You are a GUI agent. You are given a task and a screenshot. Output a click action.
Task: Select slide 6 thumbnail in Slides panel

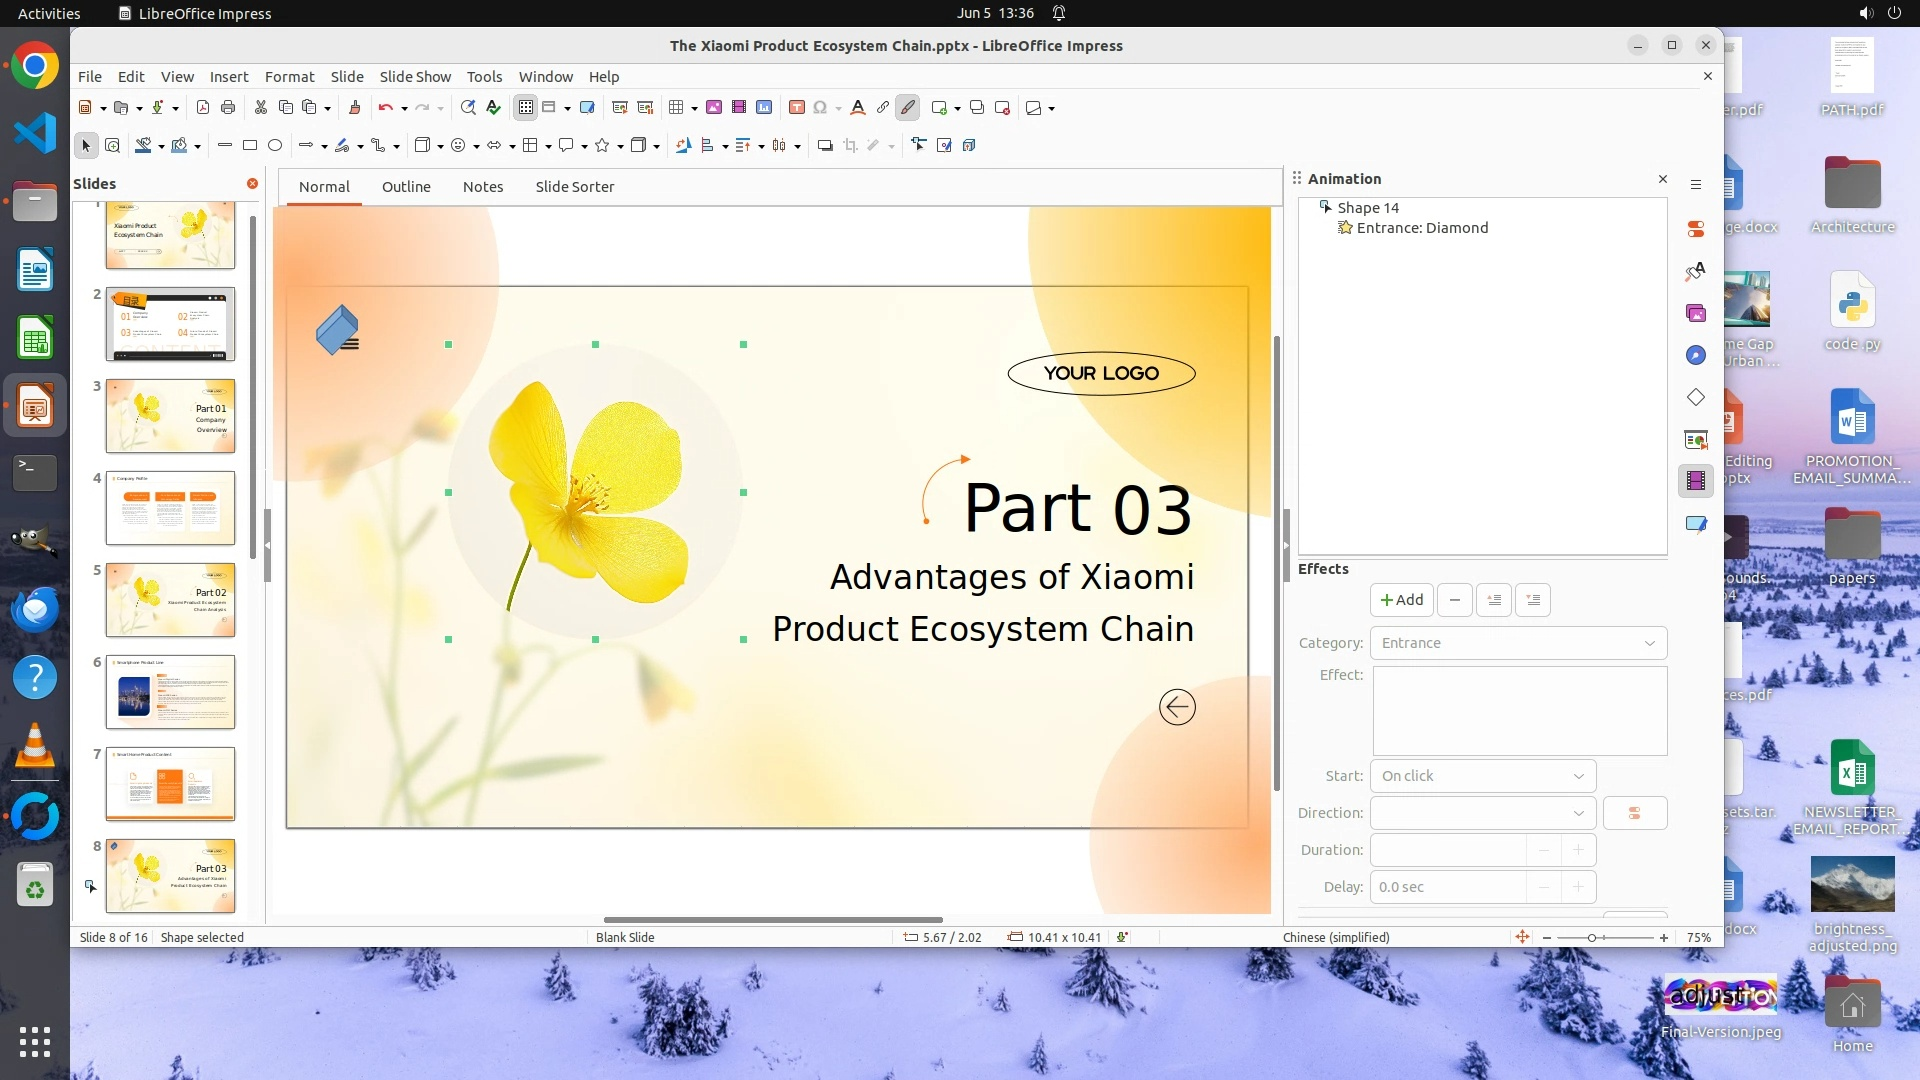(170, 692)
